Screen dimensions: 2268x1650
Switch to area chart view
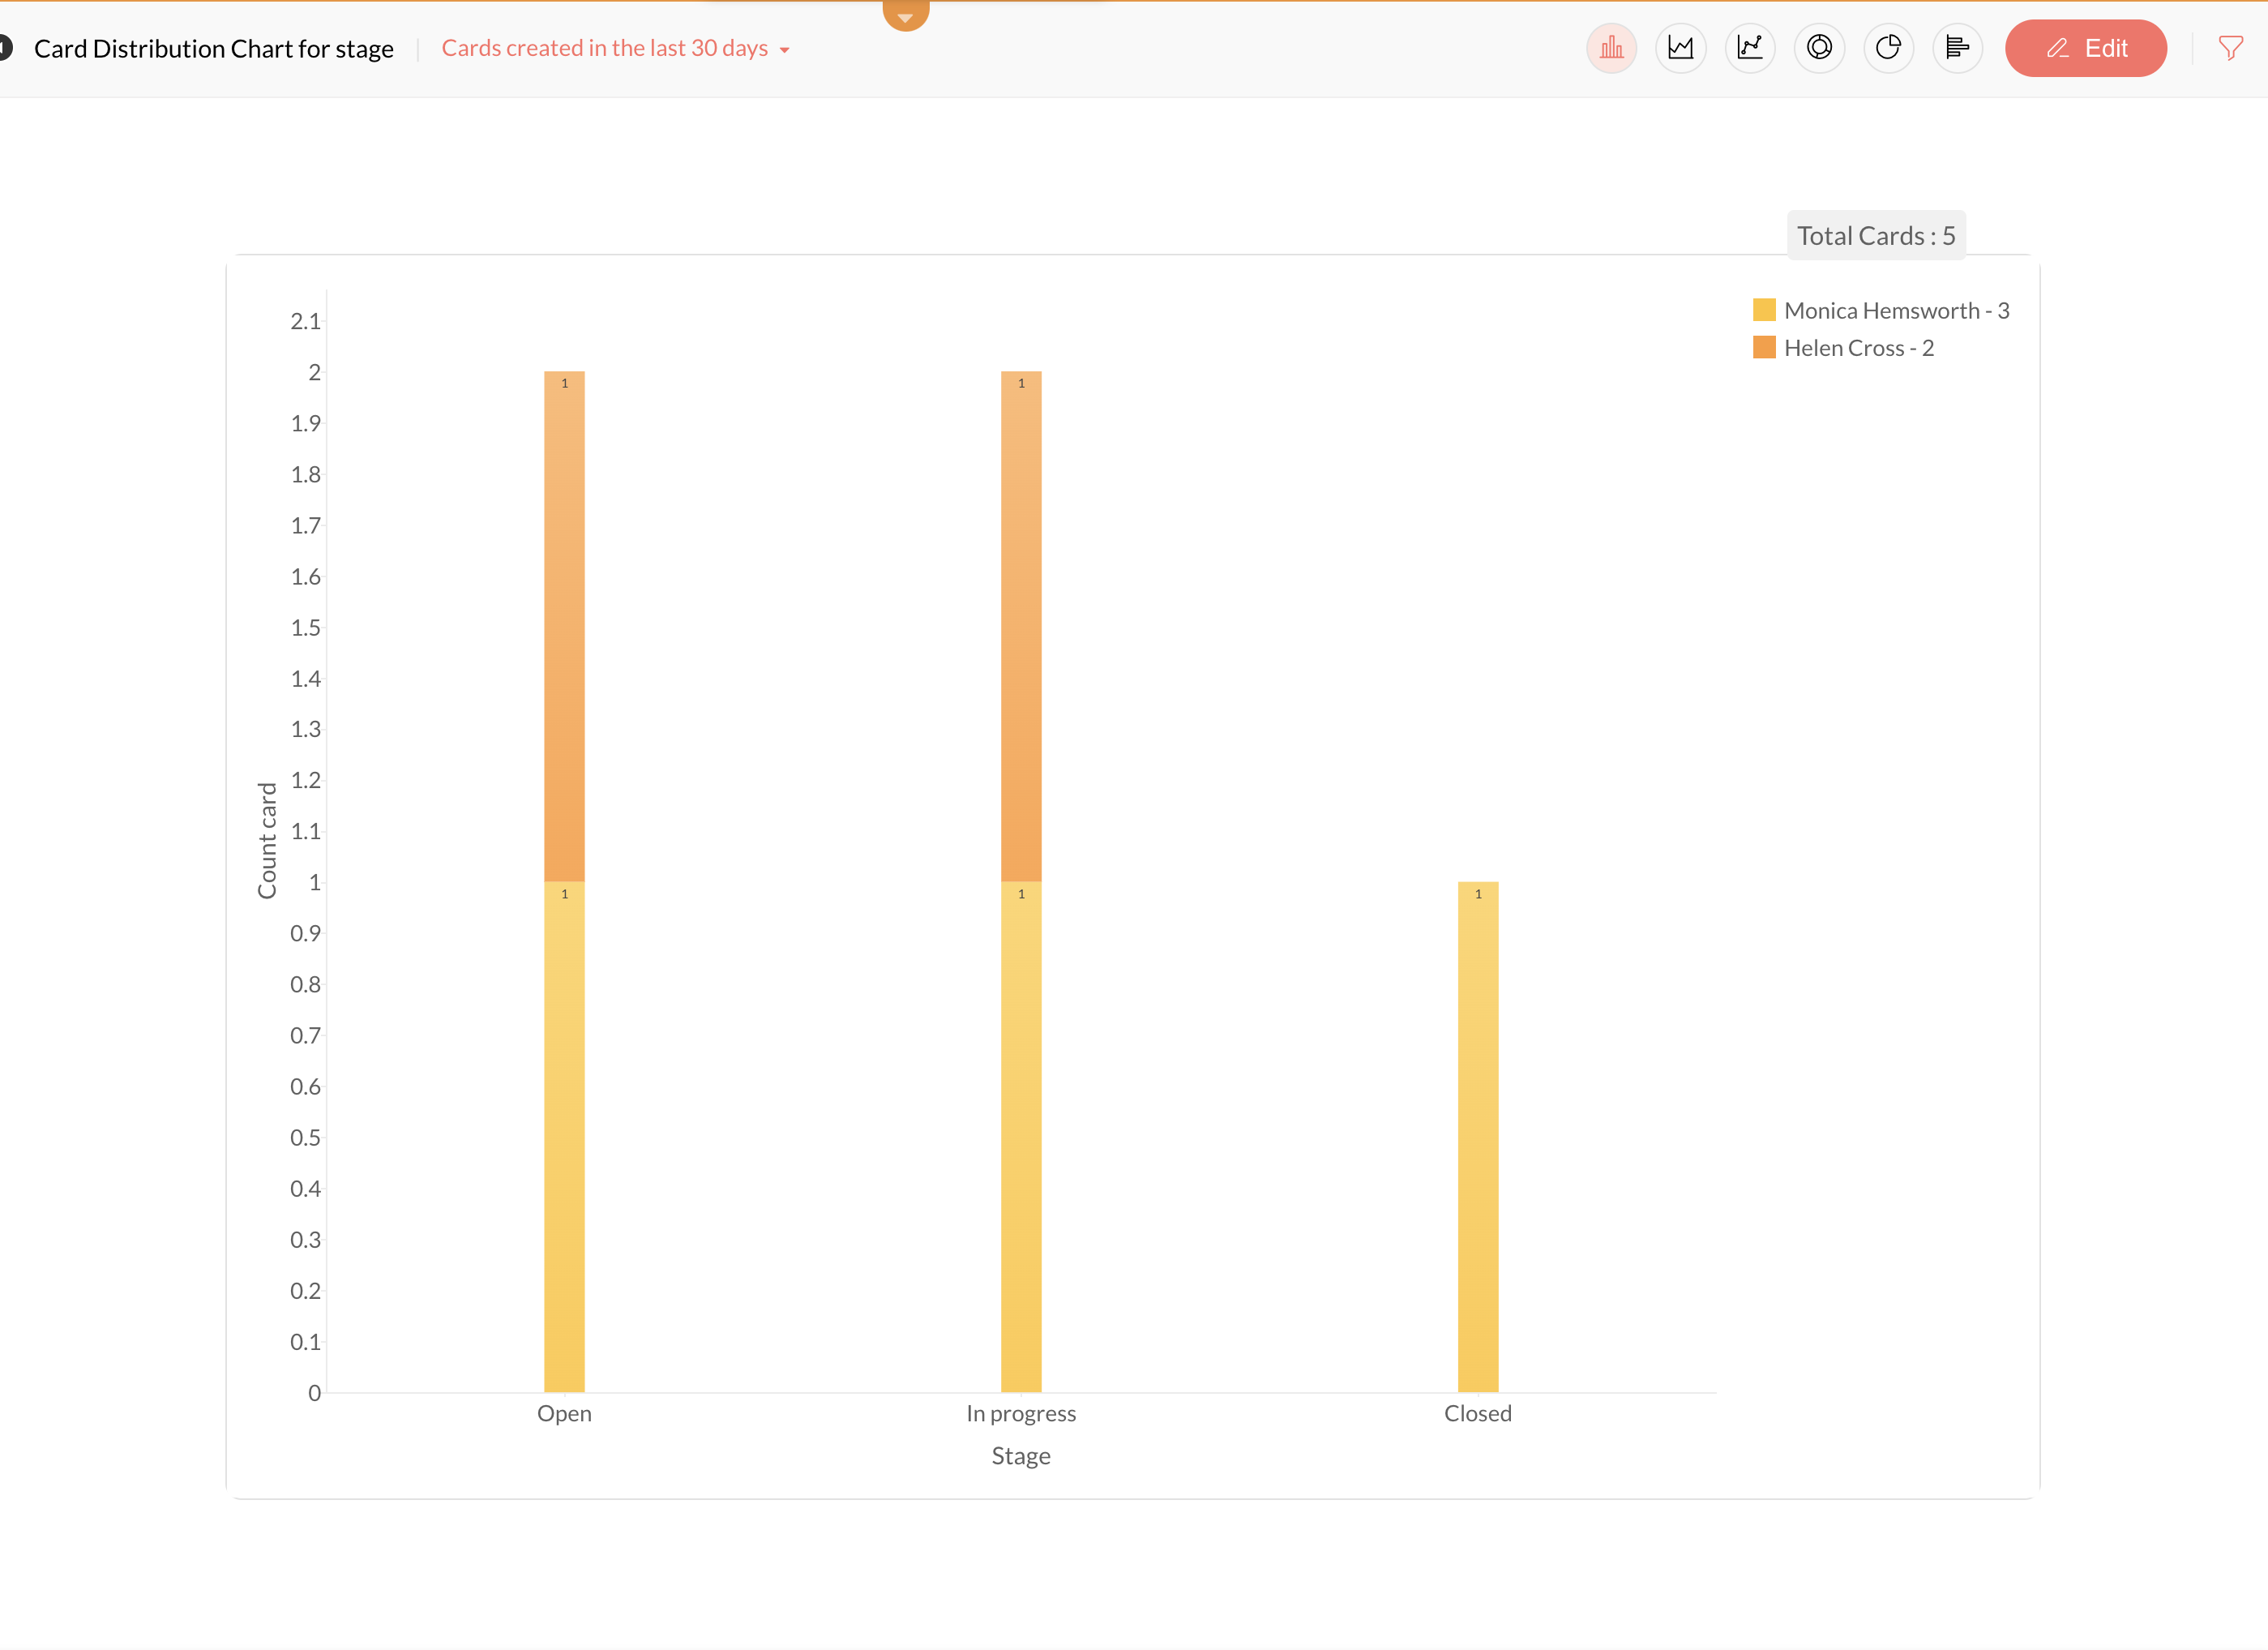coord(1680,48)
